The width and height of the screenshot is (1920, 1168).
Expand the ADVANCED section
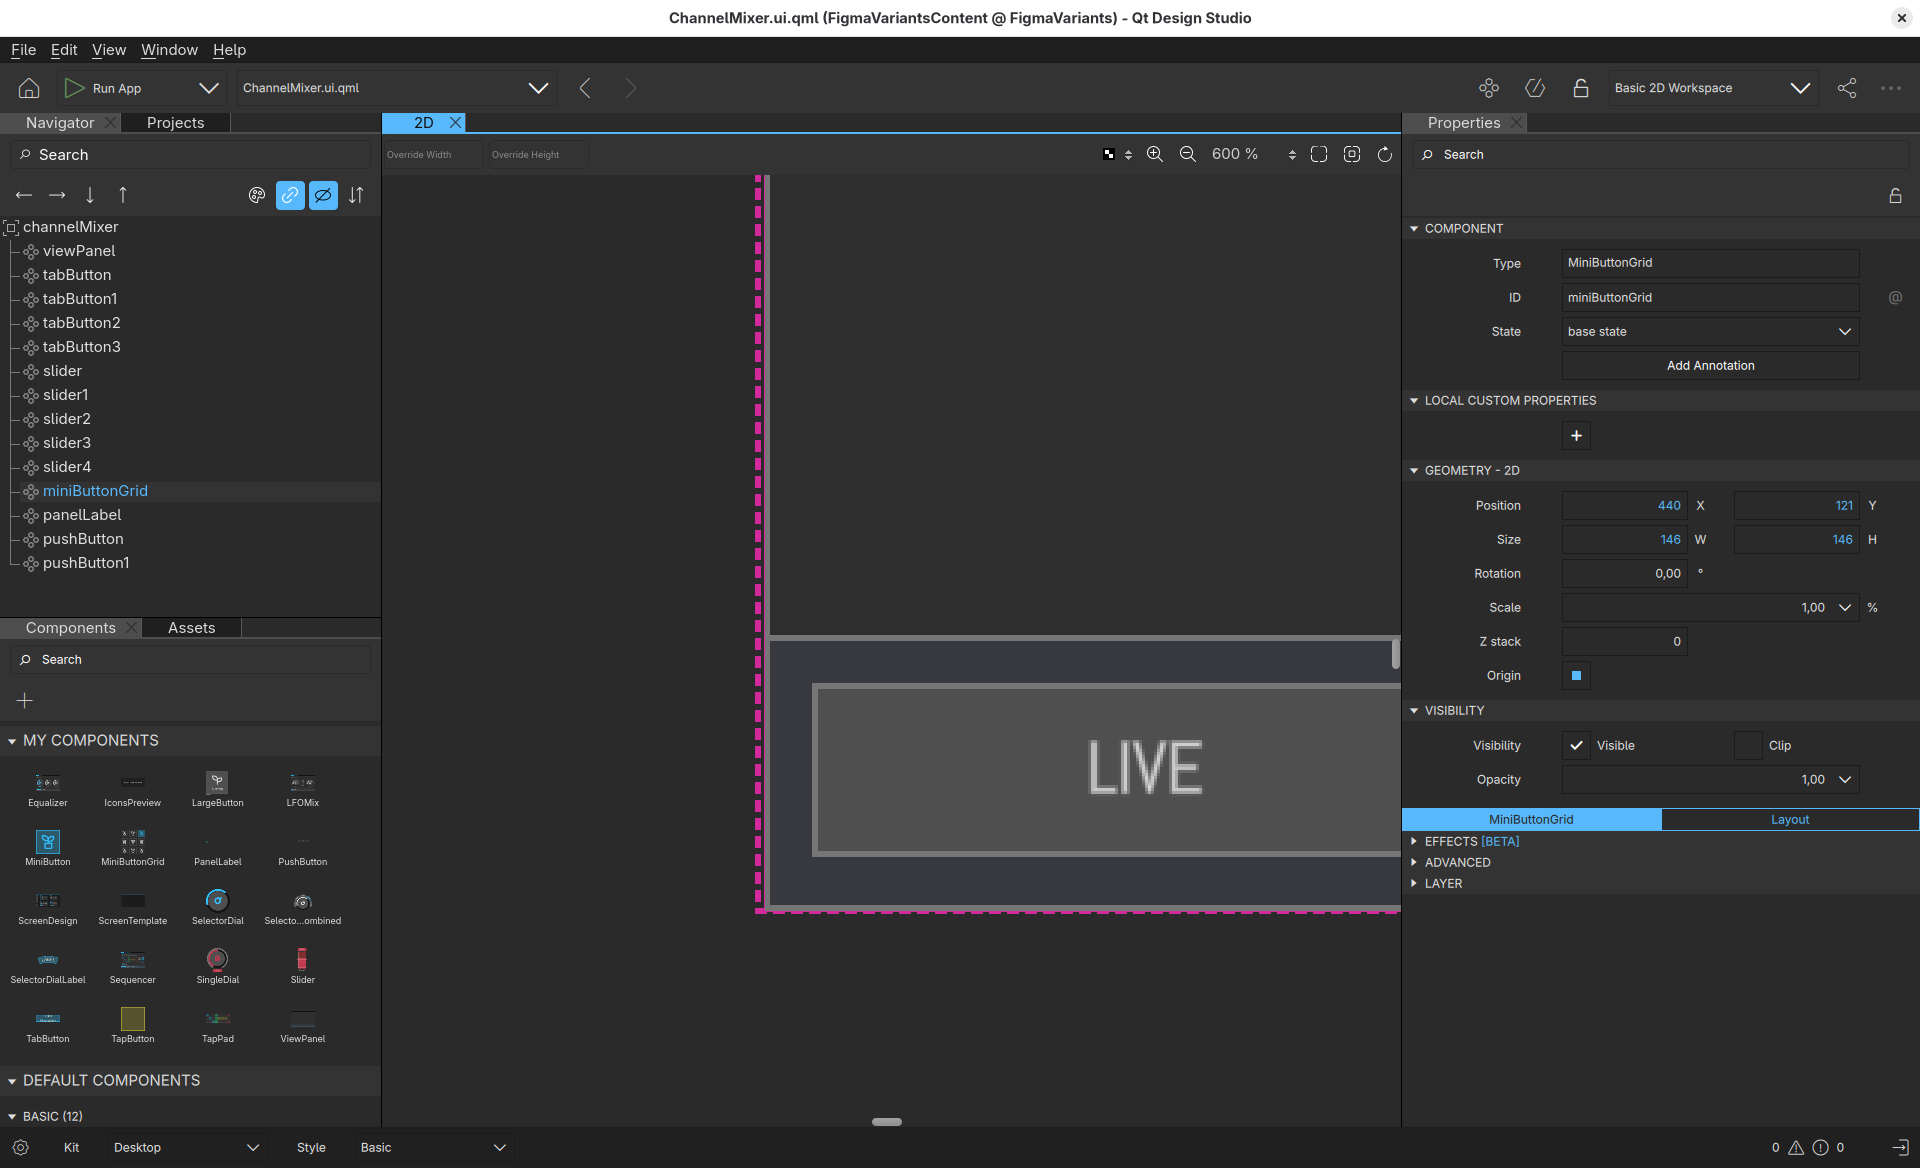pos(1458,863)
